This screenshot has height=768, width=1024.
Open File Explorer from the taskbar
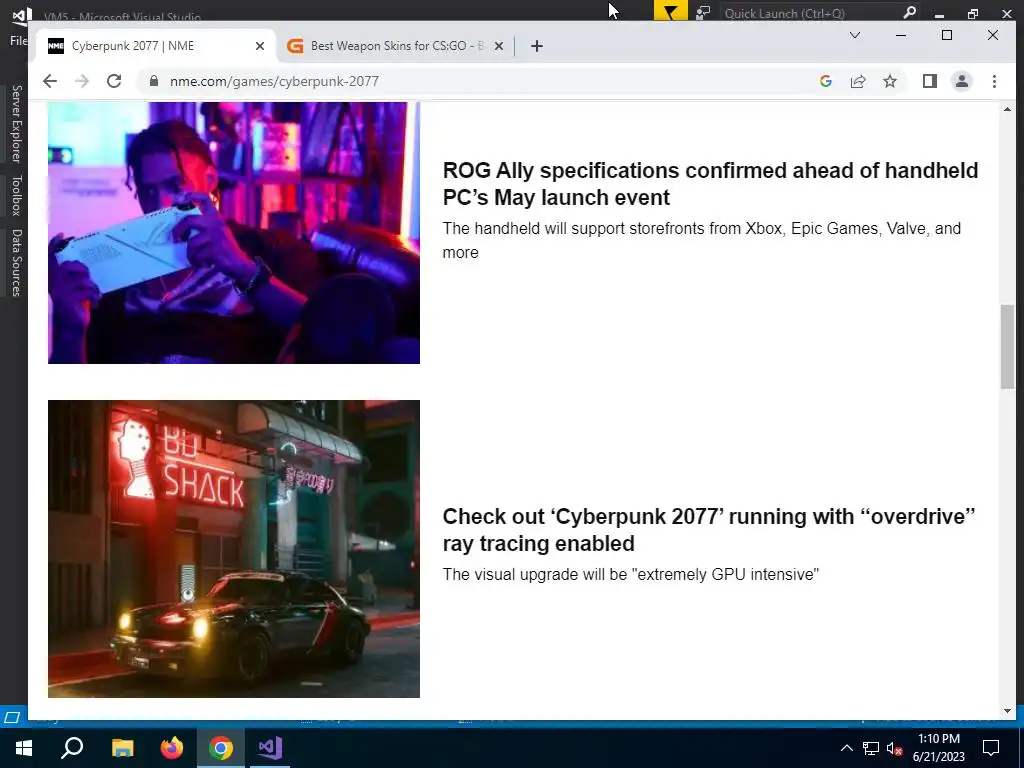coord(122,748)
